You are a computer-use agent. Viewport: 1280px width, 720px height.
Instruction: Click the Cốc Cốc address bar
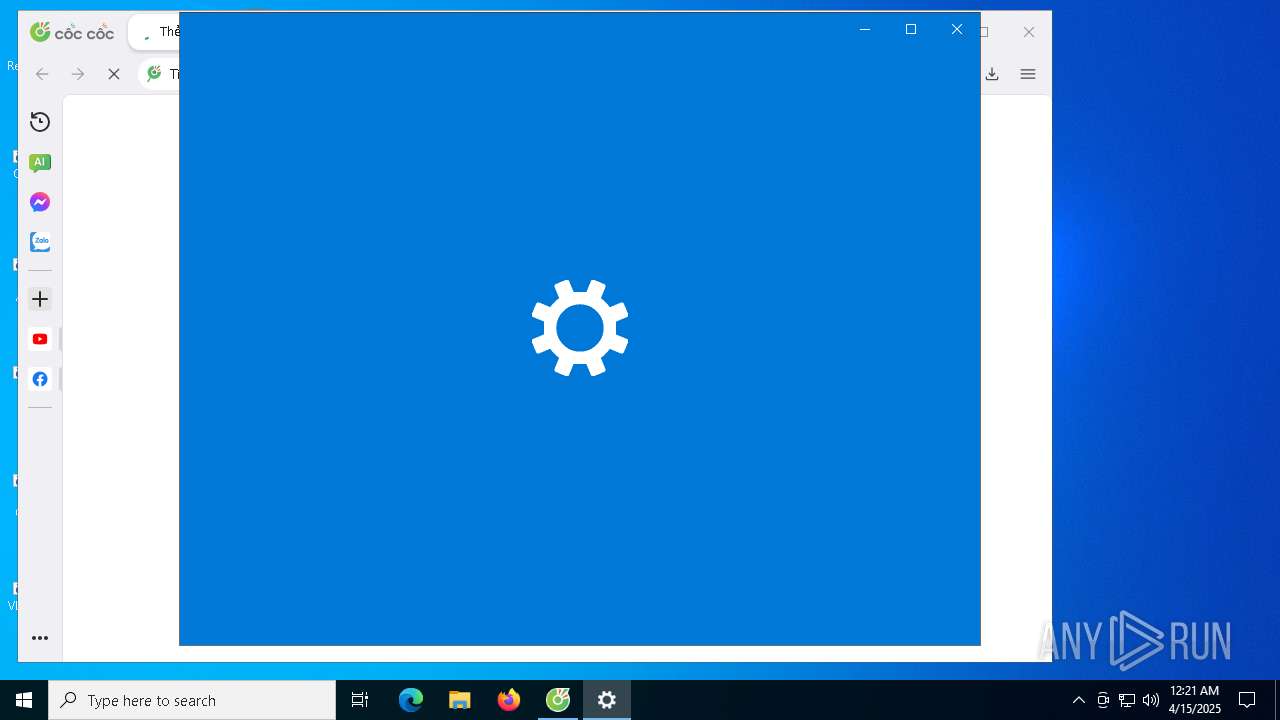160,74
